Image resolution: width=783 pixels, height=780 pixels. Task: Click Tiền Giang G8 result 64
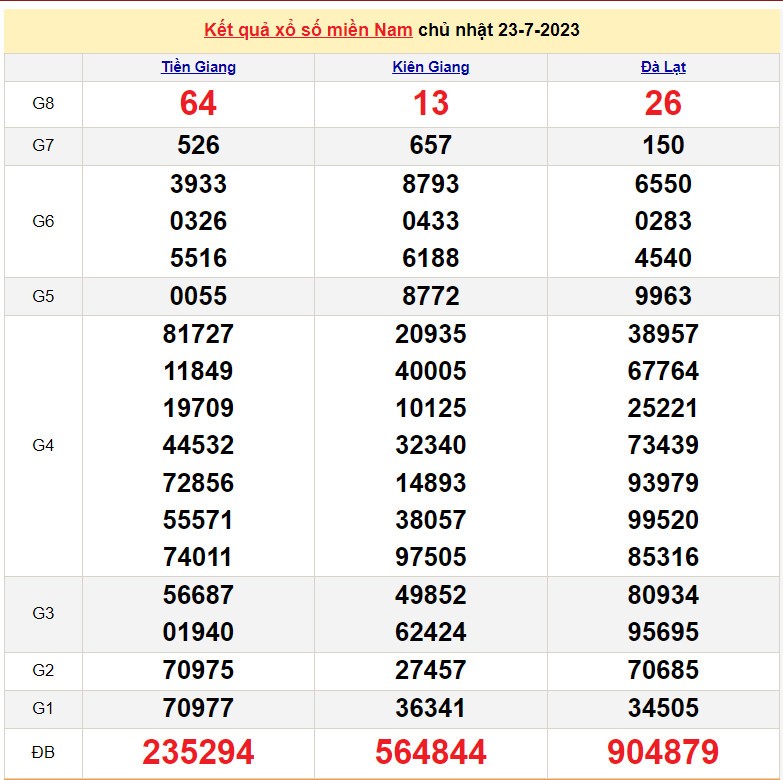tap(198, 103)
